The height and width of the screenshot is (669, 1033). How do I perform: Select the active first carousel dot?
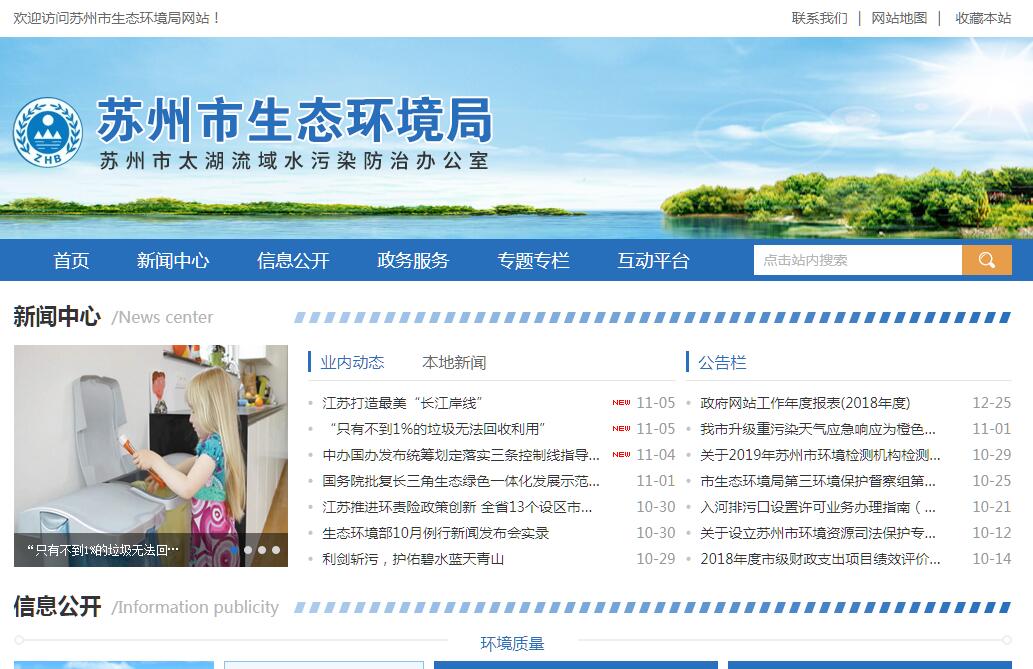[234, 550]
